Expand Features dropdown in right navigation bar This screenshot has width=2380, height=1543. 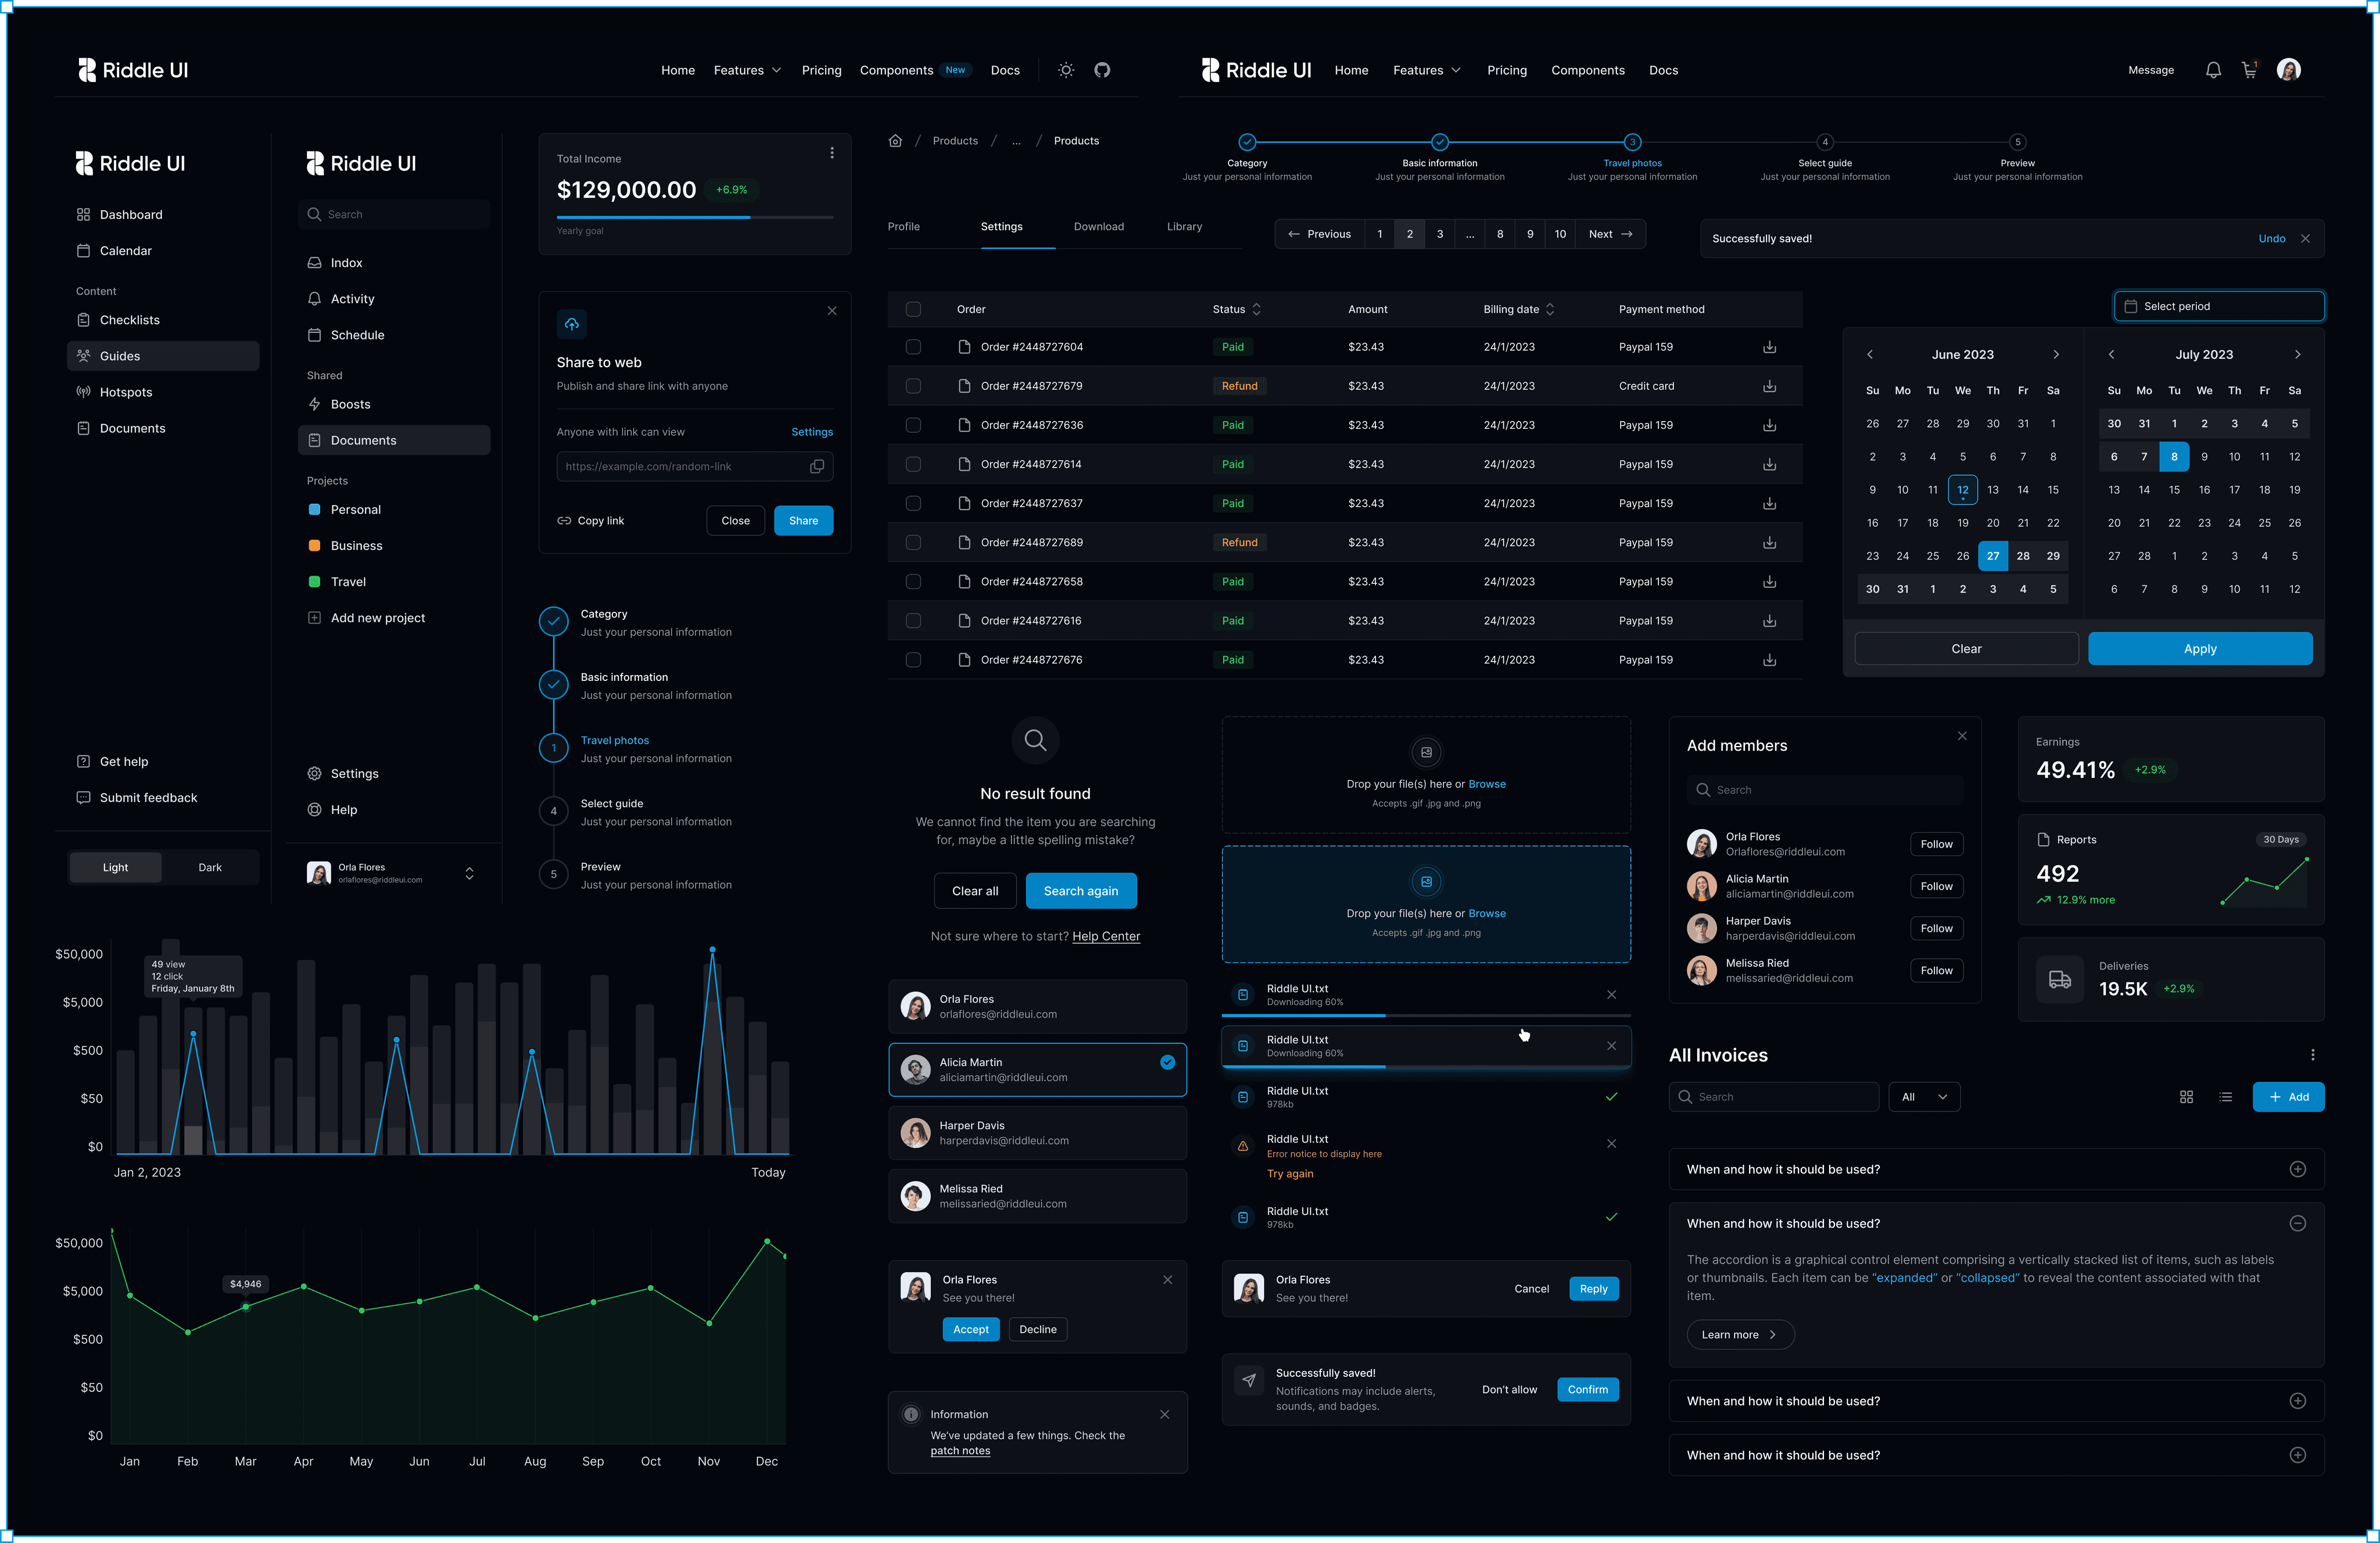(x=1426, y=71)
